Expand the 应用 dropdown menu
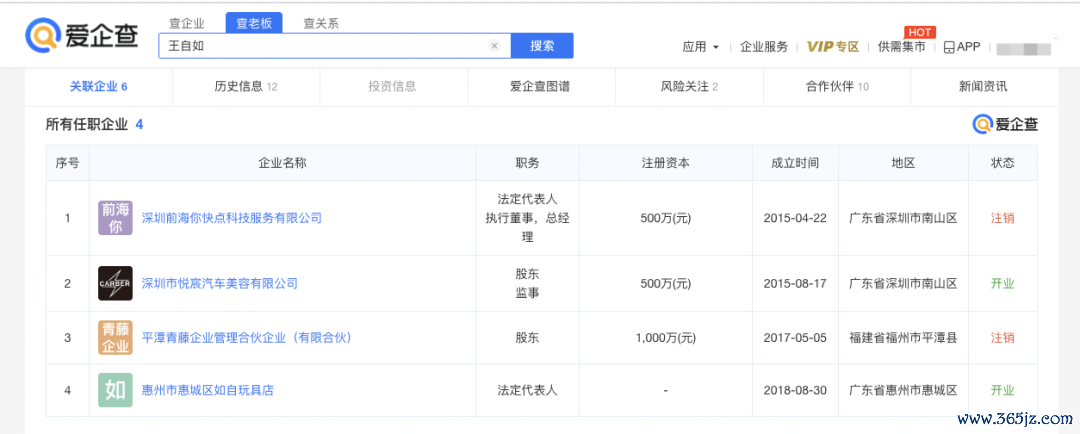This screenshot has width=1080, height=434. click(700, 47)
